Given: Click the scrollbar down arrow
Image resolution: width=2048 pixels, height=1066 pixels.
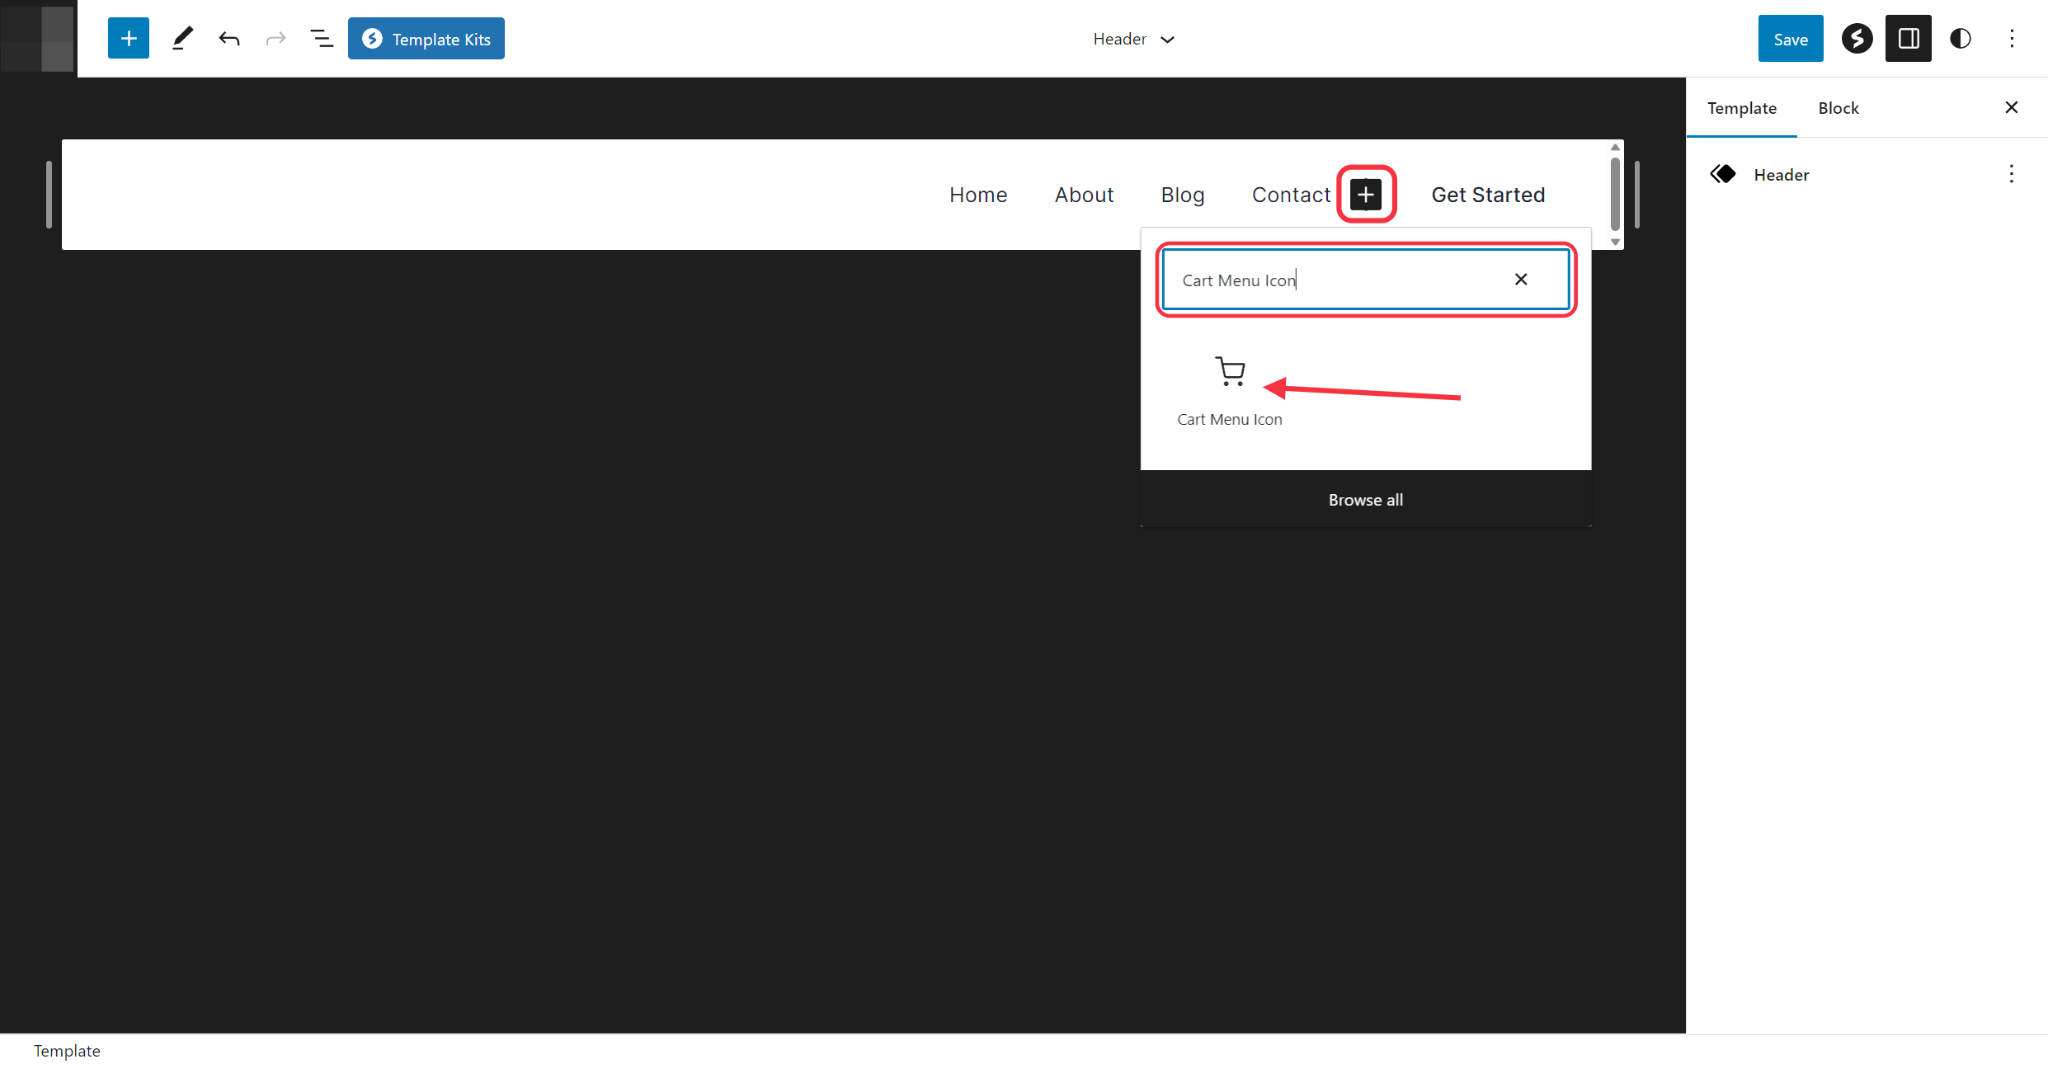Looking at the screenshot, I should point(1614,242).
